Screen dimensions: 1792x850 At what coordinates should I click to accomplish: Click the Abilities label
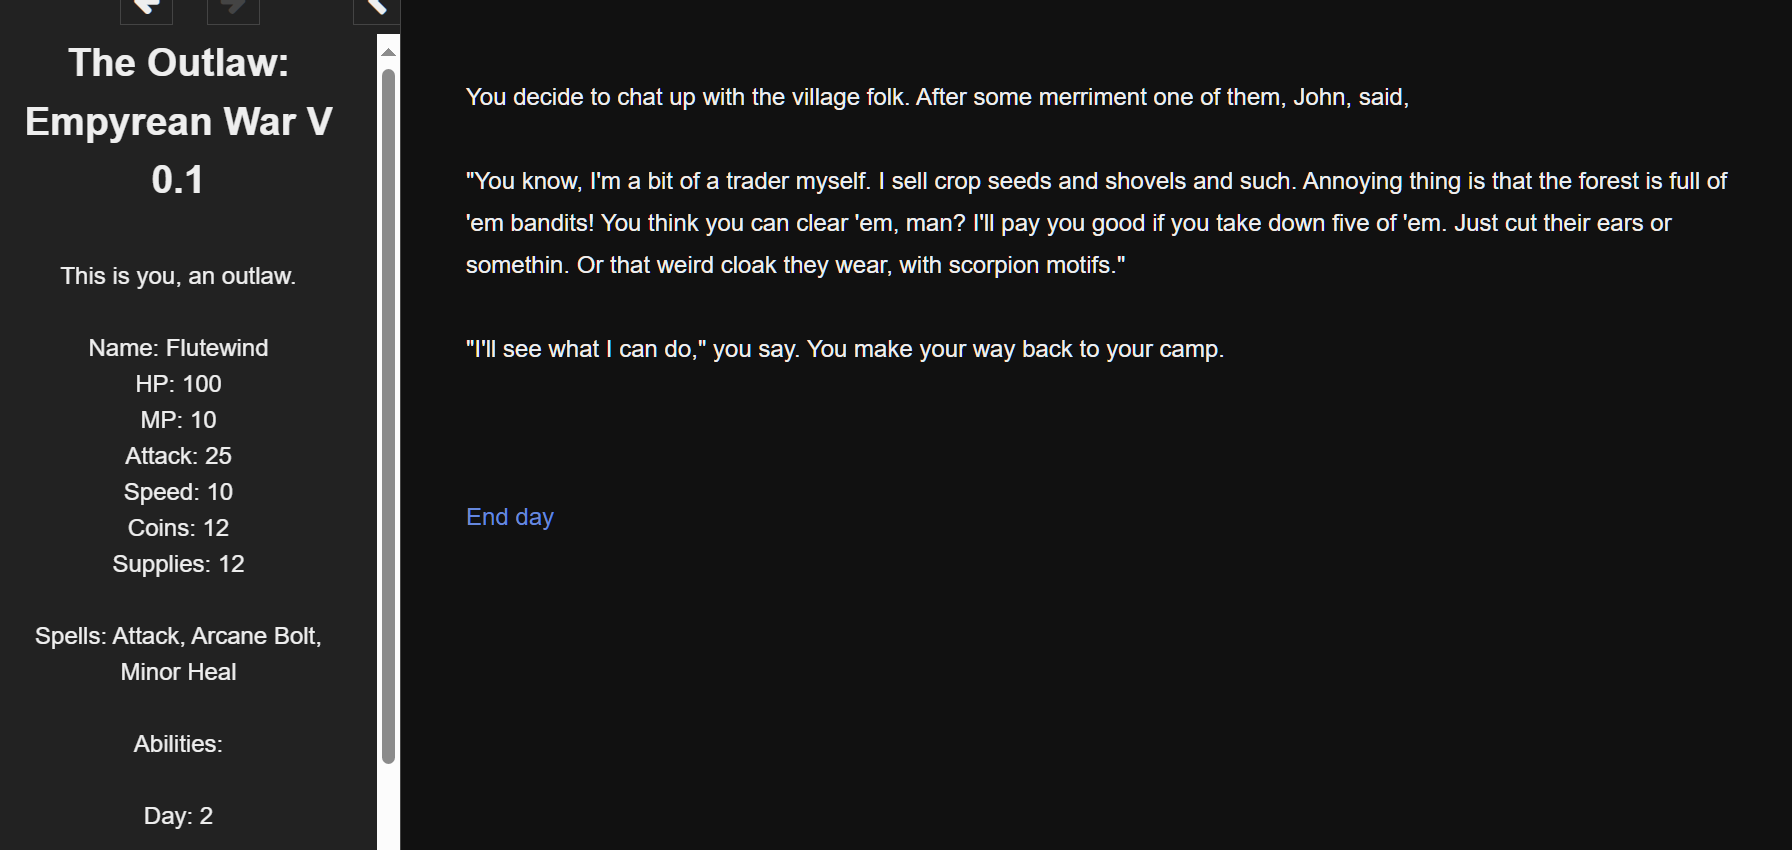[x=178, y=744]
